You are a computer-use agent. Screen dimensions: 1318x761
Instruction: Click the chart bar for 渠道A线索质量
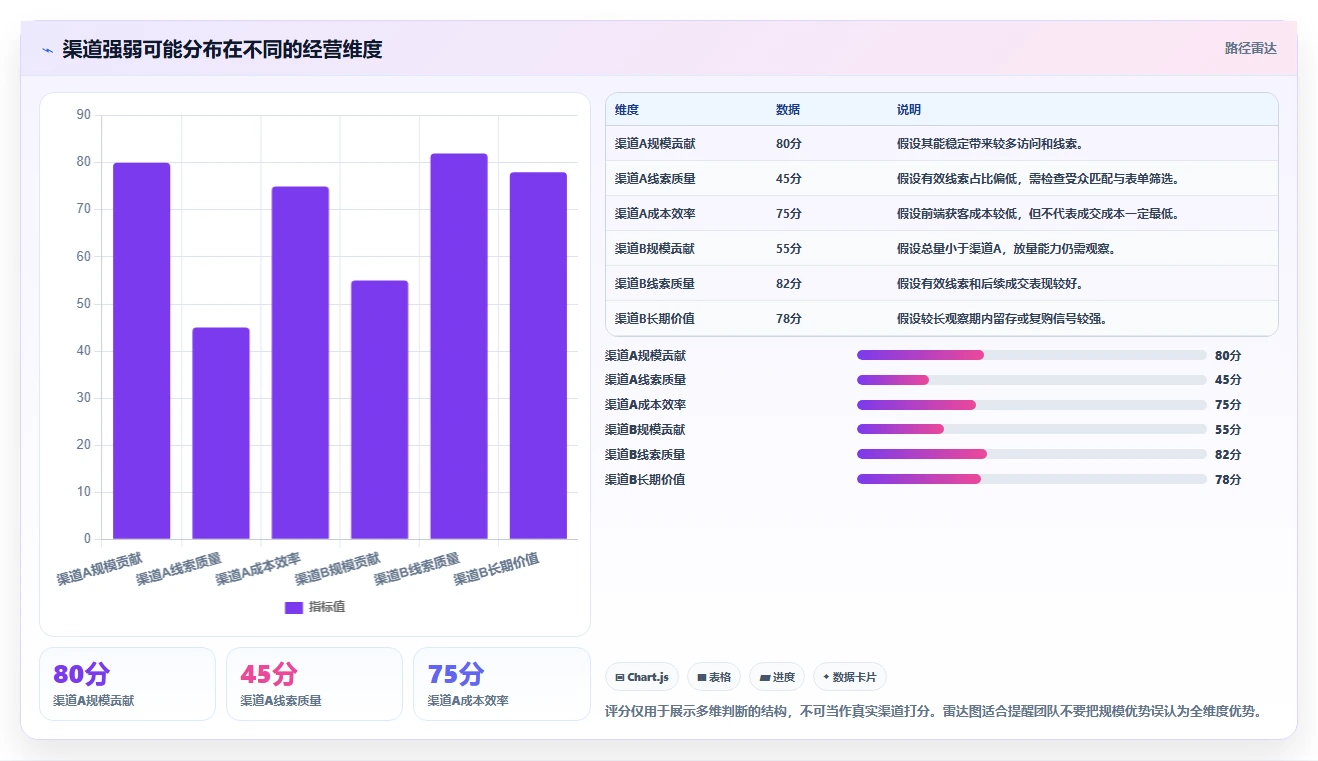pyautogui.click(x=221, y=433)
